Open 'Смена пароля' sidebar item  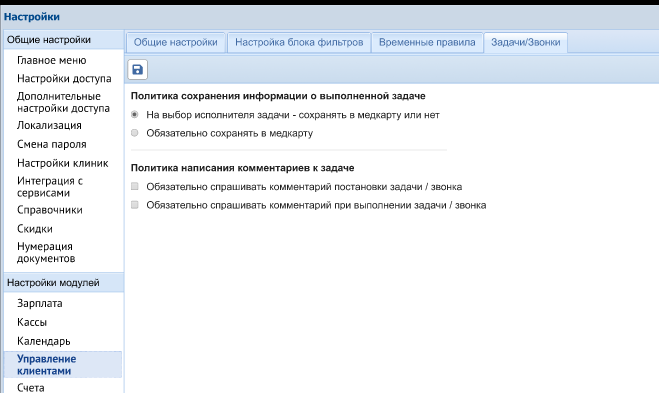point(52,144)
